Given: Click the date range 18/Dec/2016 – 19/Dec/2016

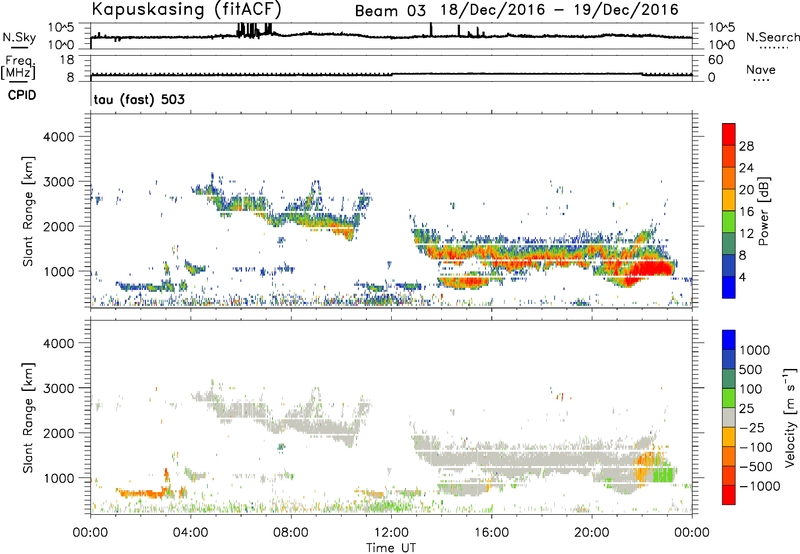Looking at the screenshot, I should (x=560, y=10).
